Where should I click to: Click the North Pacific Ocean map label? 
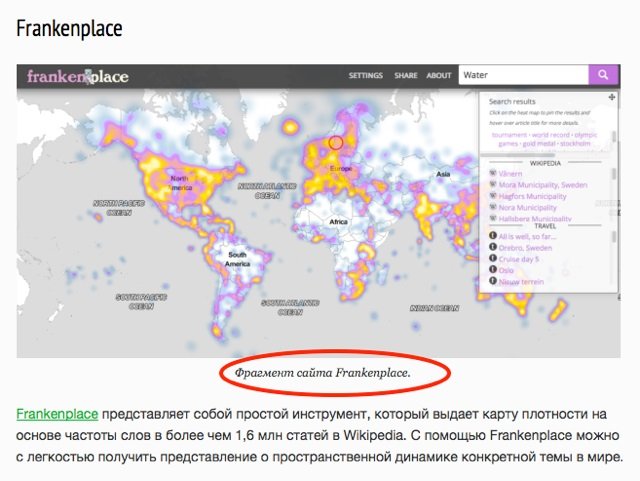point(119,208)
